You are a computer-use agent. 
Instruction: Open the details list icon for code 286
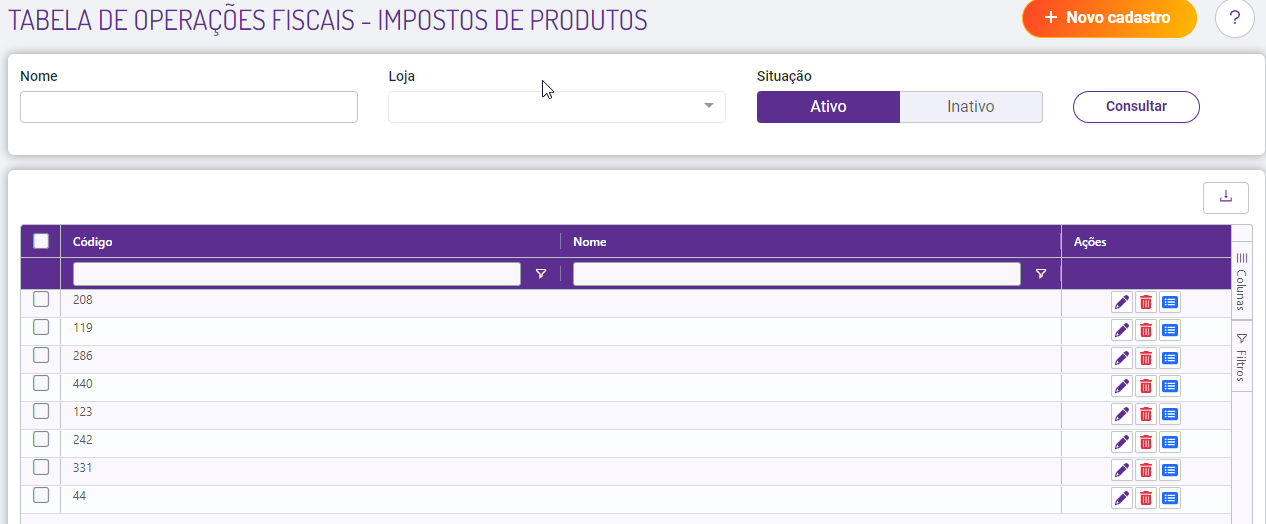pos(1170,358)
